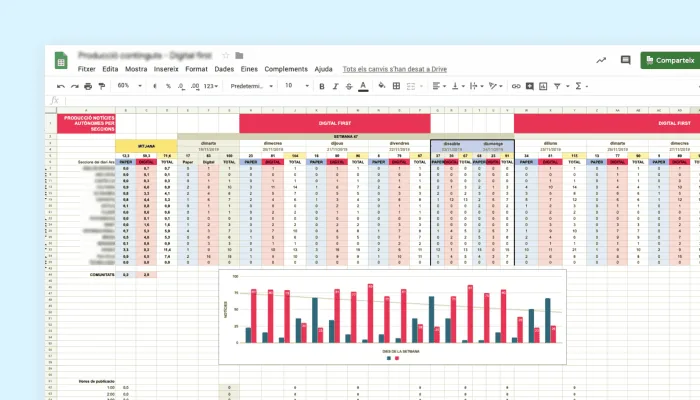Open 'Tots els canvis s'han desat a Drive' link
The image size is (700, 400).
click(395, 69)
